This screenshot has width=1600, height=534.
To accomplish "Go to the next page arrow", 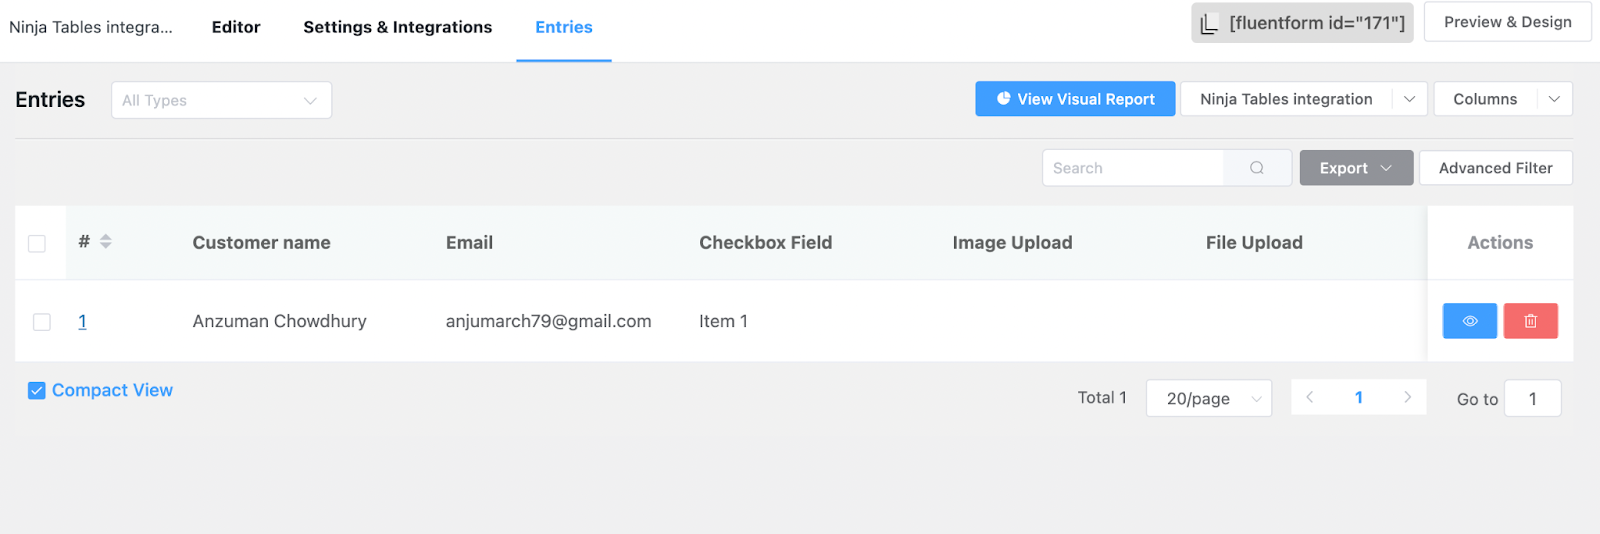I will tap(1407, 397).
